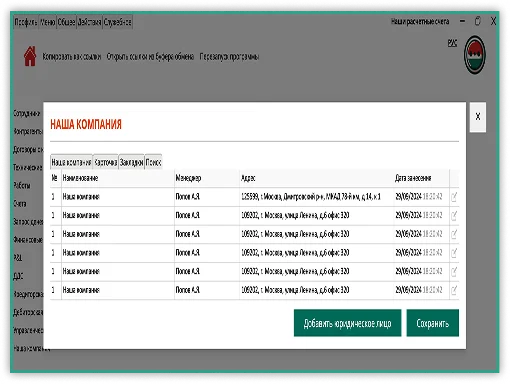Open the Общее menu
510x384 pixels.
(66, 22)
